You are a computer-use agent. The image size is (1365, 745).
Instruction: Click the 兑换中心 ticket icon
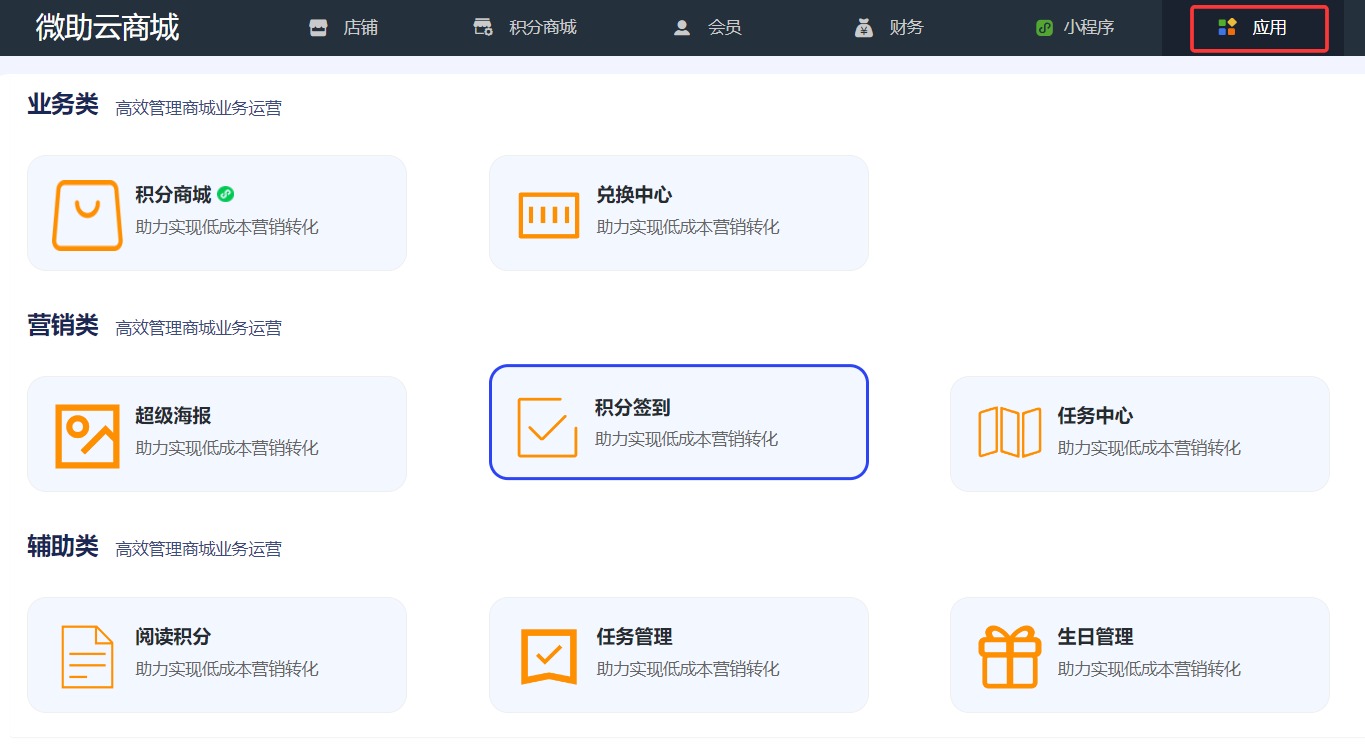[549, 215]
